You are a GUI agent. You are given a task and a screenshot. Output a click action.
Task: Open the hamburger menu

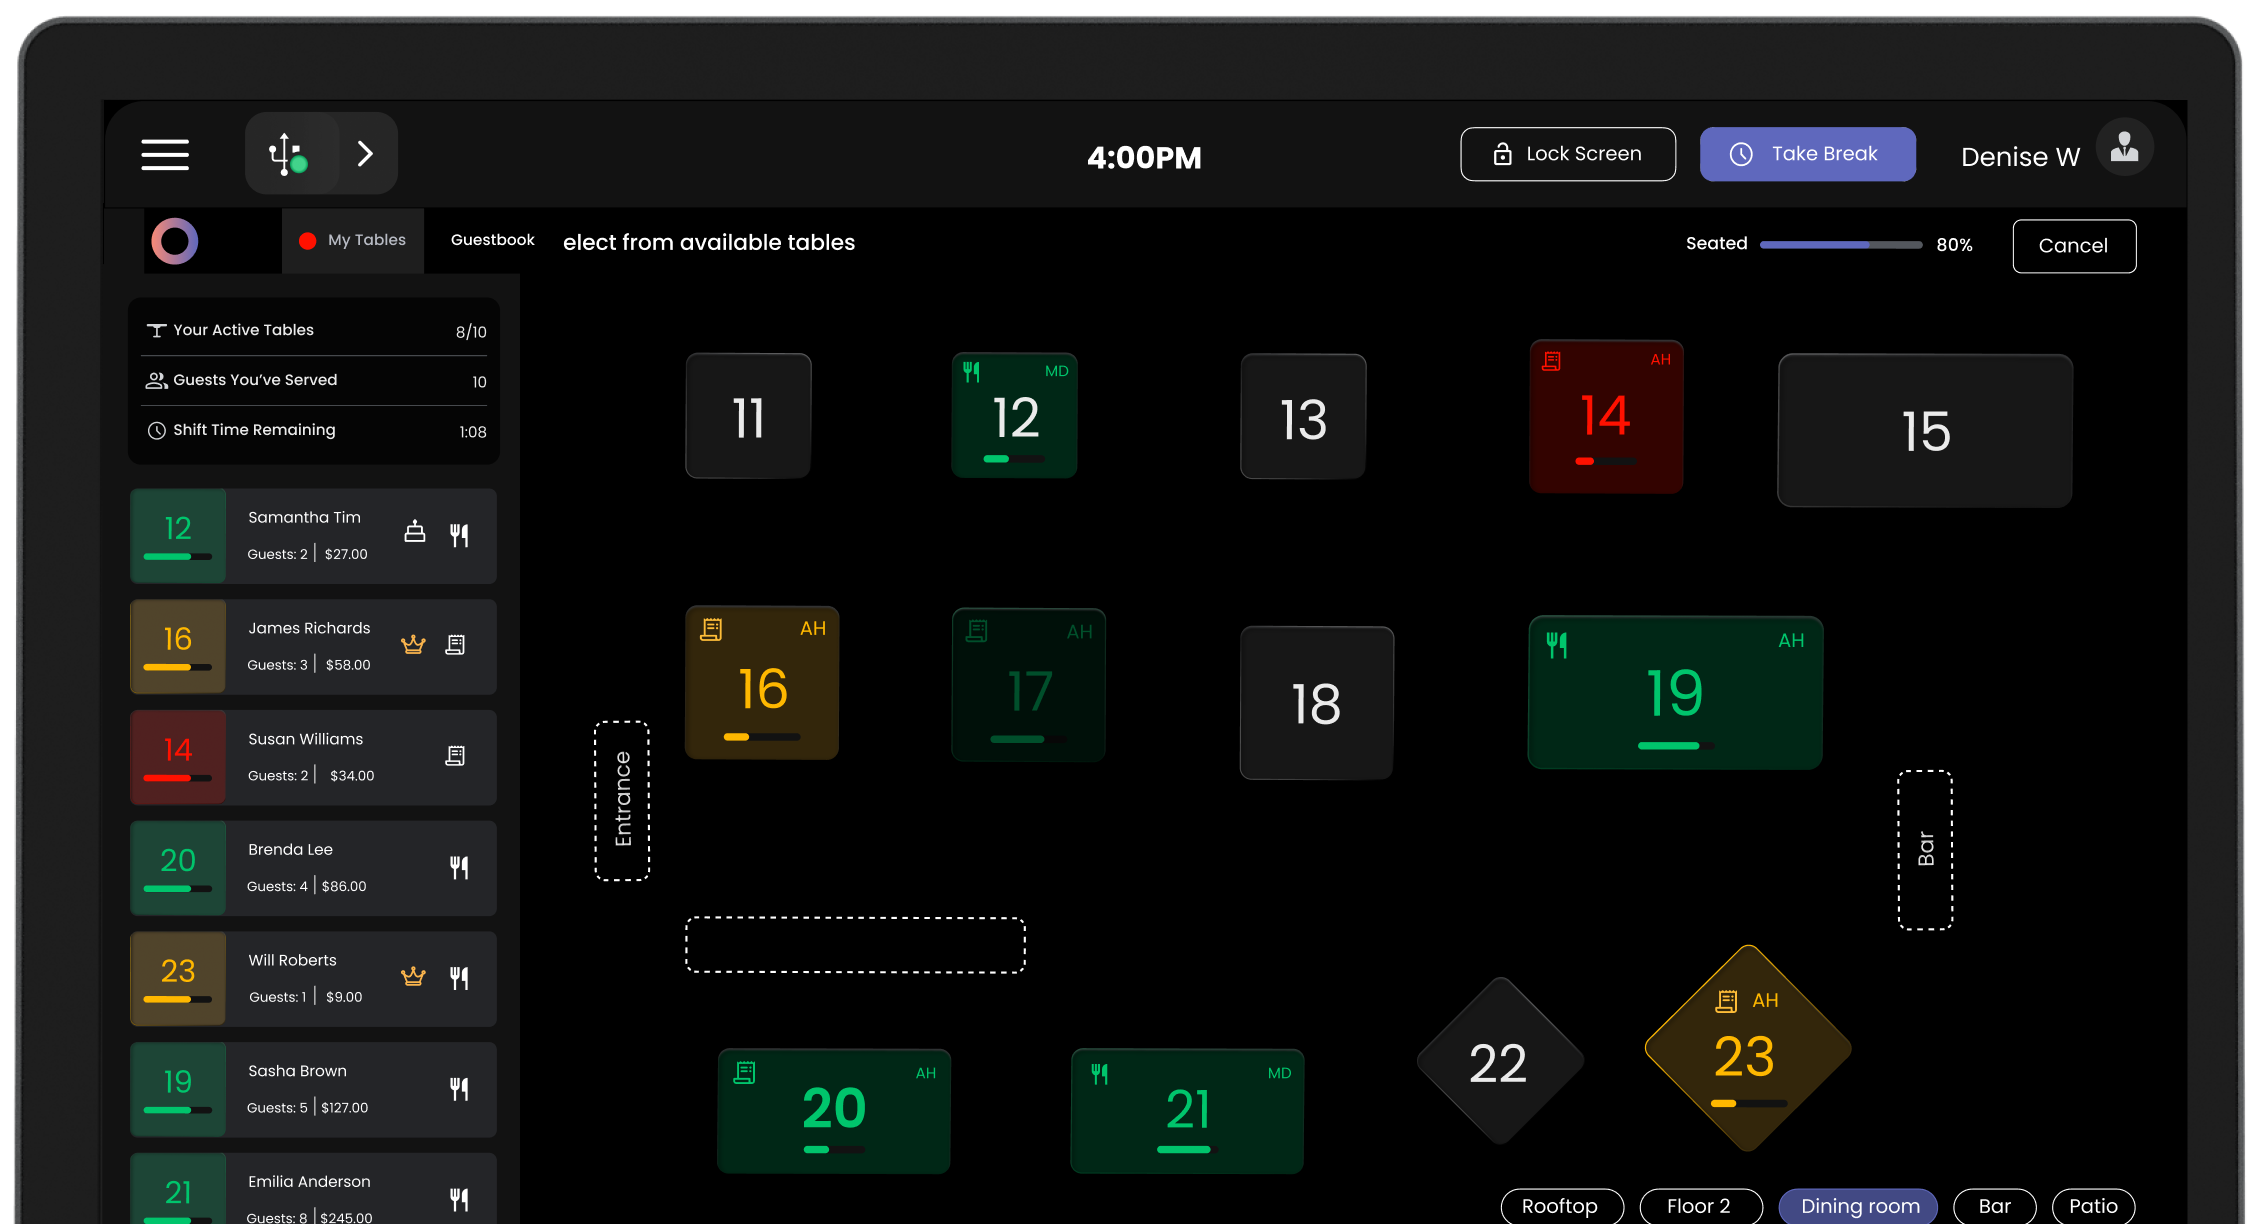pyautogui.click(x=165, y=155)
